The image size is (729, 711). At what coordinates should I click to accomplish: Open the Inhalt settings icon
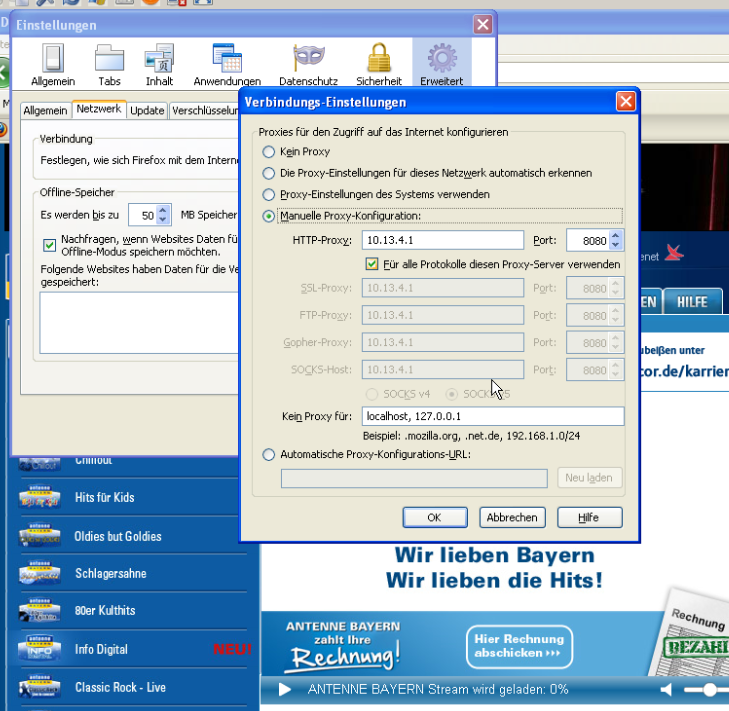click(159, 64)
